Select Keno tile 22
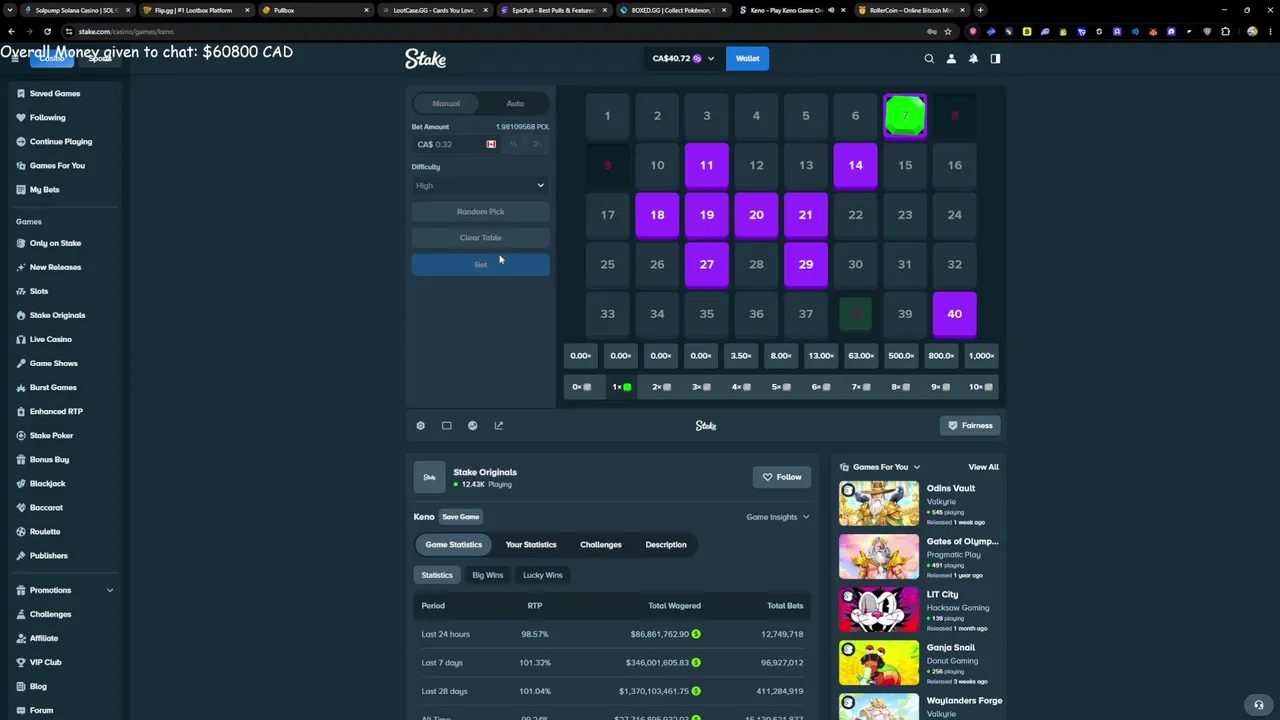The height and width of the screenshot is (720, 1280). (856, 215)
